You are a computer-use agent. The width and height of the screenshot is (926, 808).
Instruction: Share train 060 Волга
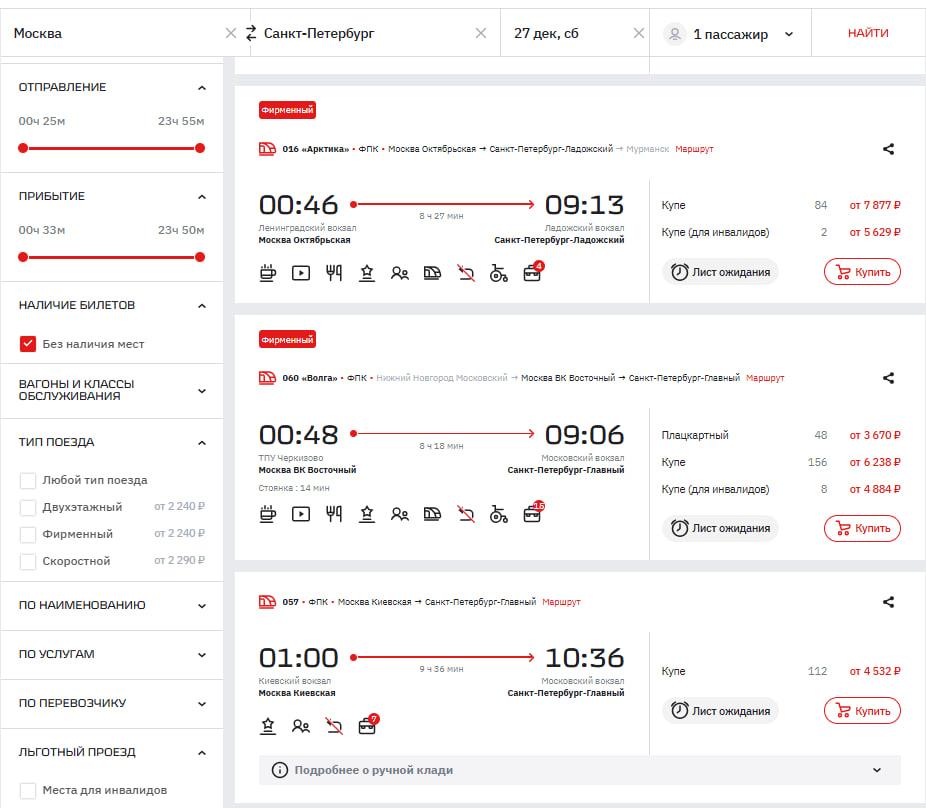pos(888,378)
